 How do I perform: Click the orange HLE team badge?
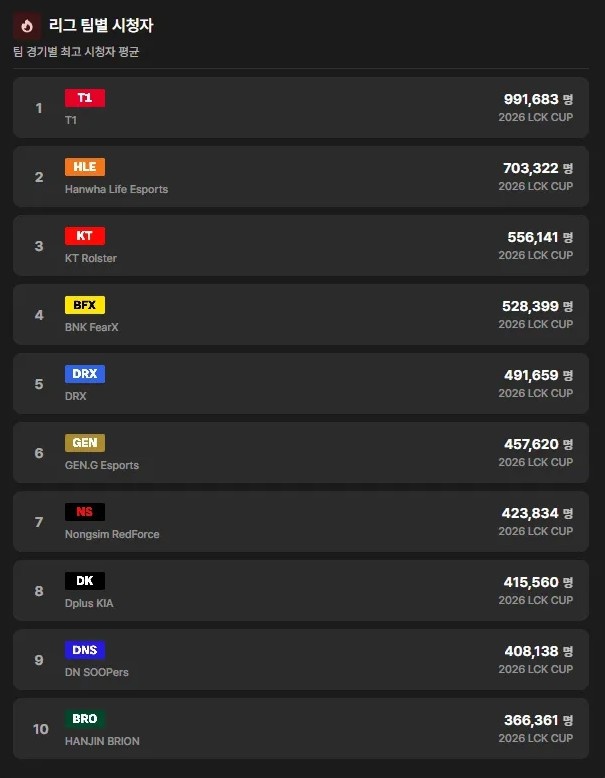coord(85,167)
